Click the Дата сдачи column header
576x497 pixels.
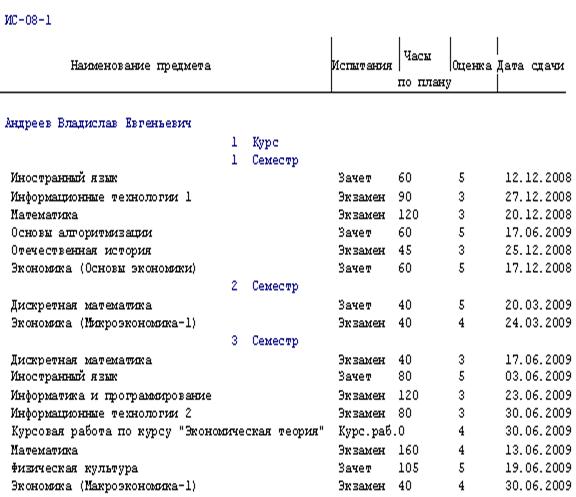click(530, 66)
